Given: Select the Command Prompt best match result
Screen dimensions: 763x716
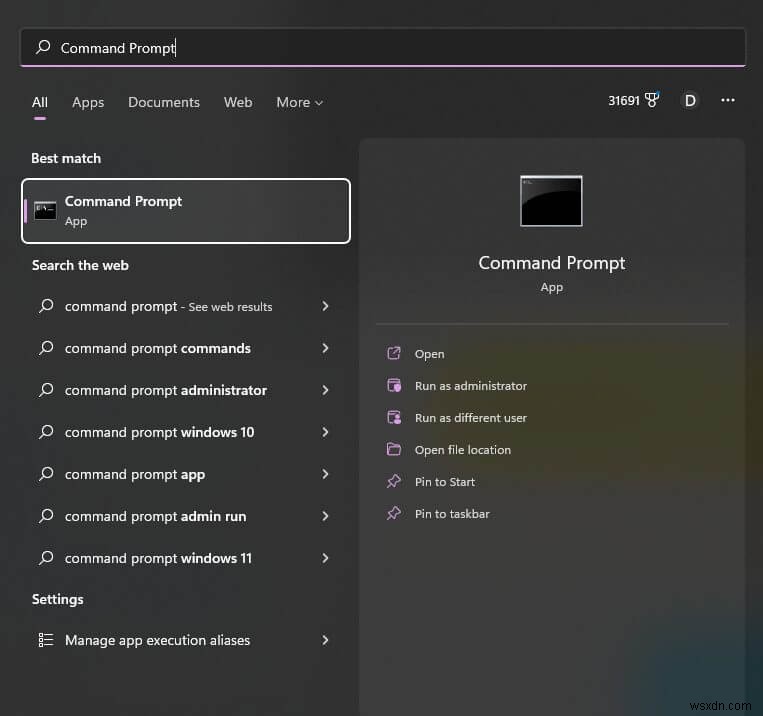Looking at the screenshot, I should click(x=186, y=211).
